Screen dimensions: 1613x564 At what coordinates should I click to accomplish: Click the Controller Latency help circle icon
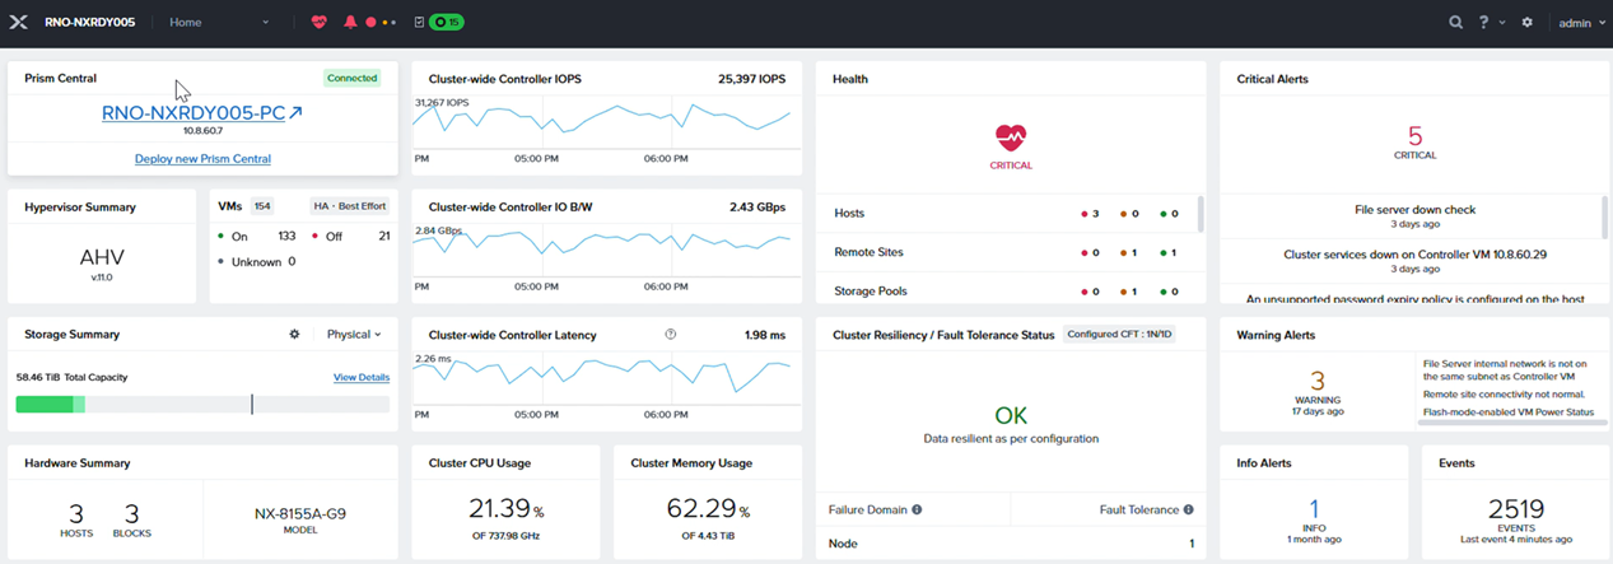pyautogui.click(x=671, y=334)
